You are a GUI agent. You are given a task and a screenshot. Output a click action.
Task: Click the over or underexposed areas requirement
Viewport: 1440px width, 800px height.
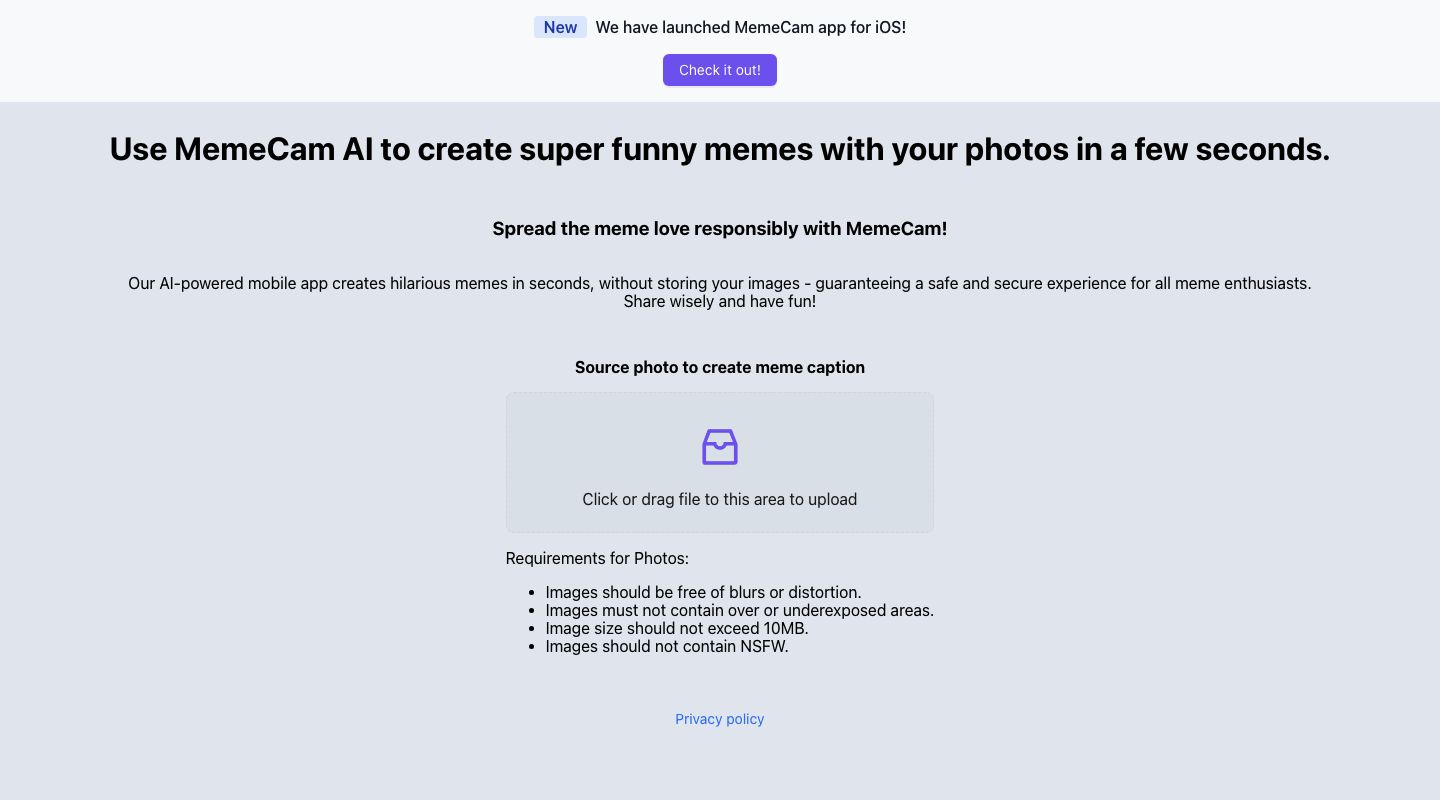point(739,610)
